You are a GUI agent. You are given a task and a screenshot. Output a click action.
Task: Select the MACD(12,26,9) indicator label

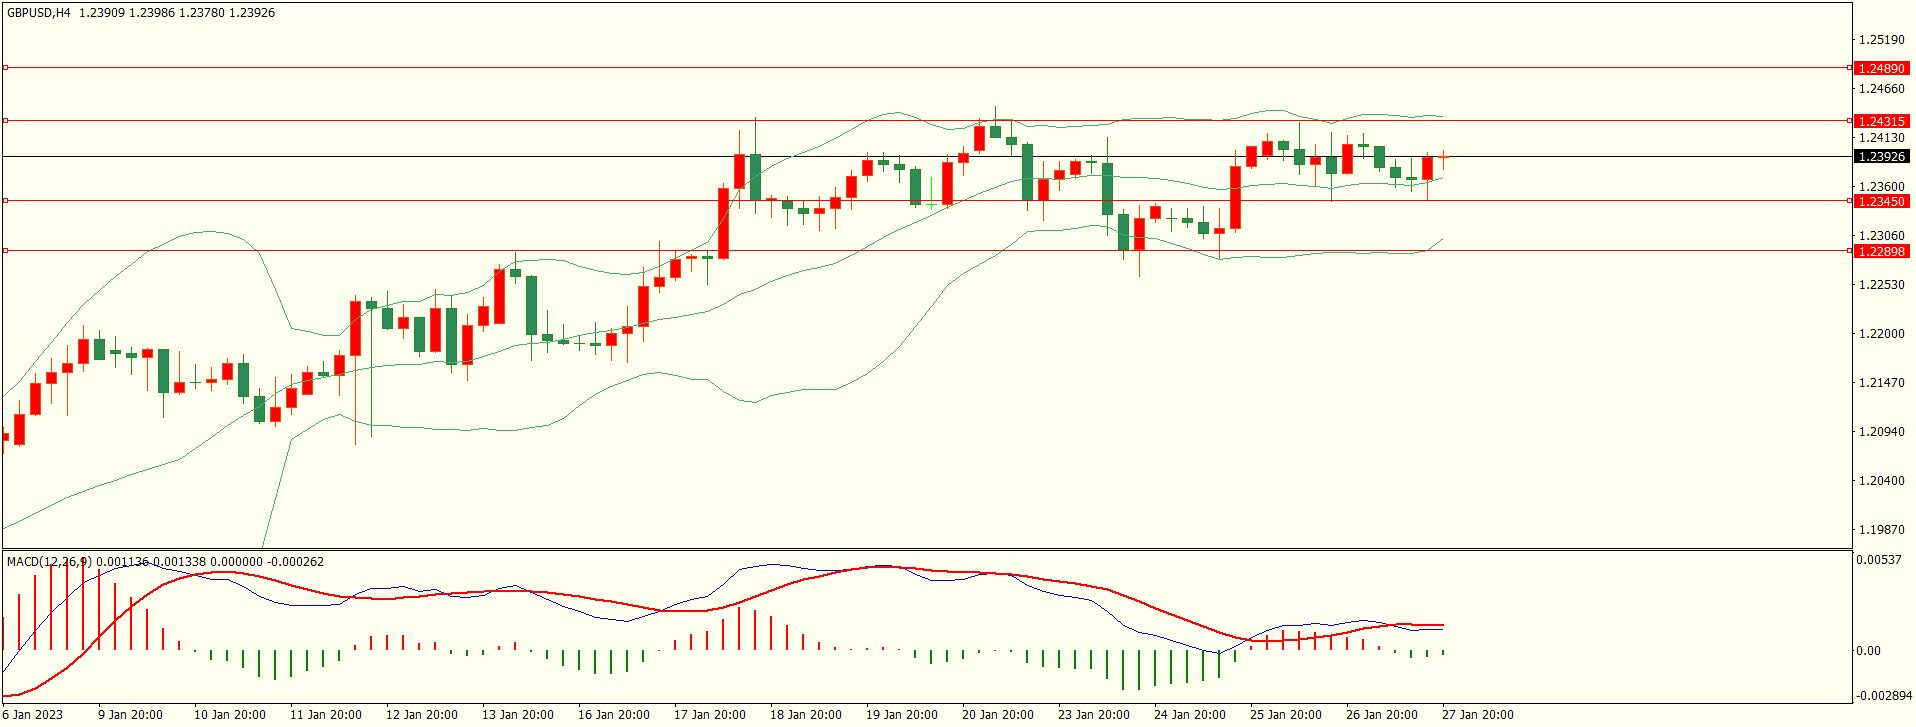(48, 561)
